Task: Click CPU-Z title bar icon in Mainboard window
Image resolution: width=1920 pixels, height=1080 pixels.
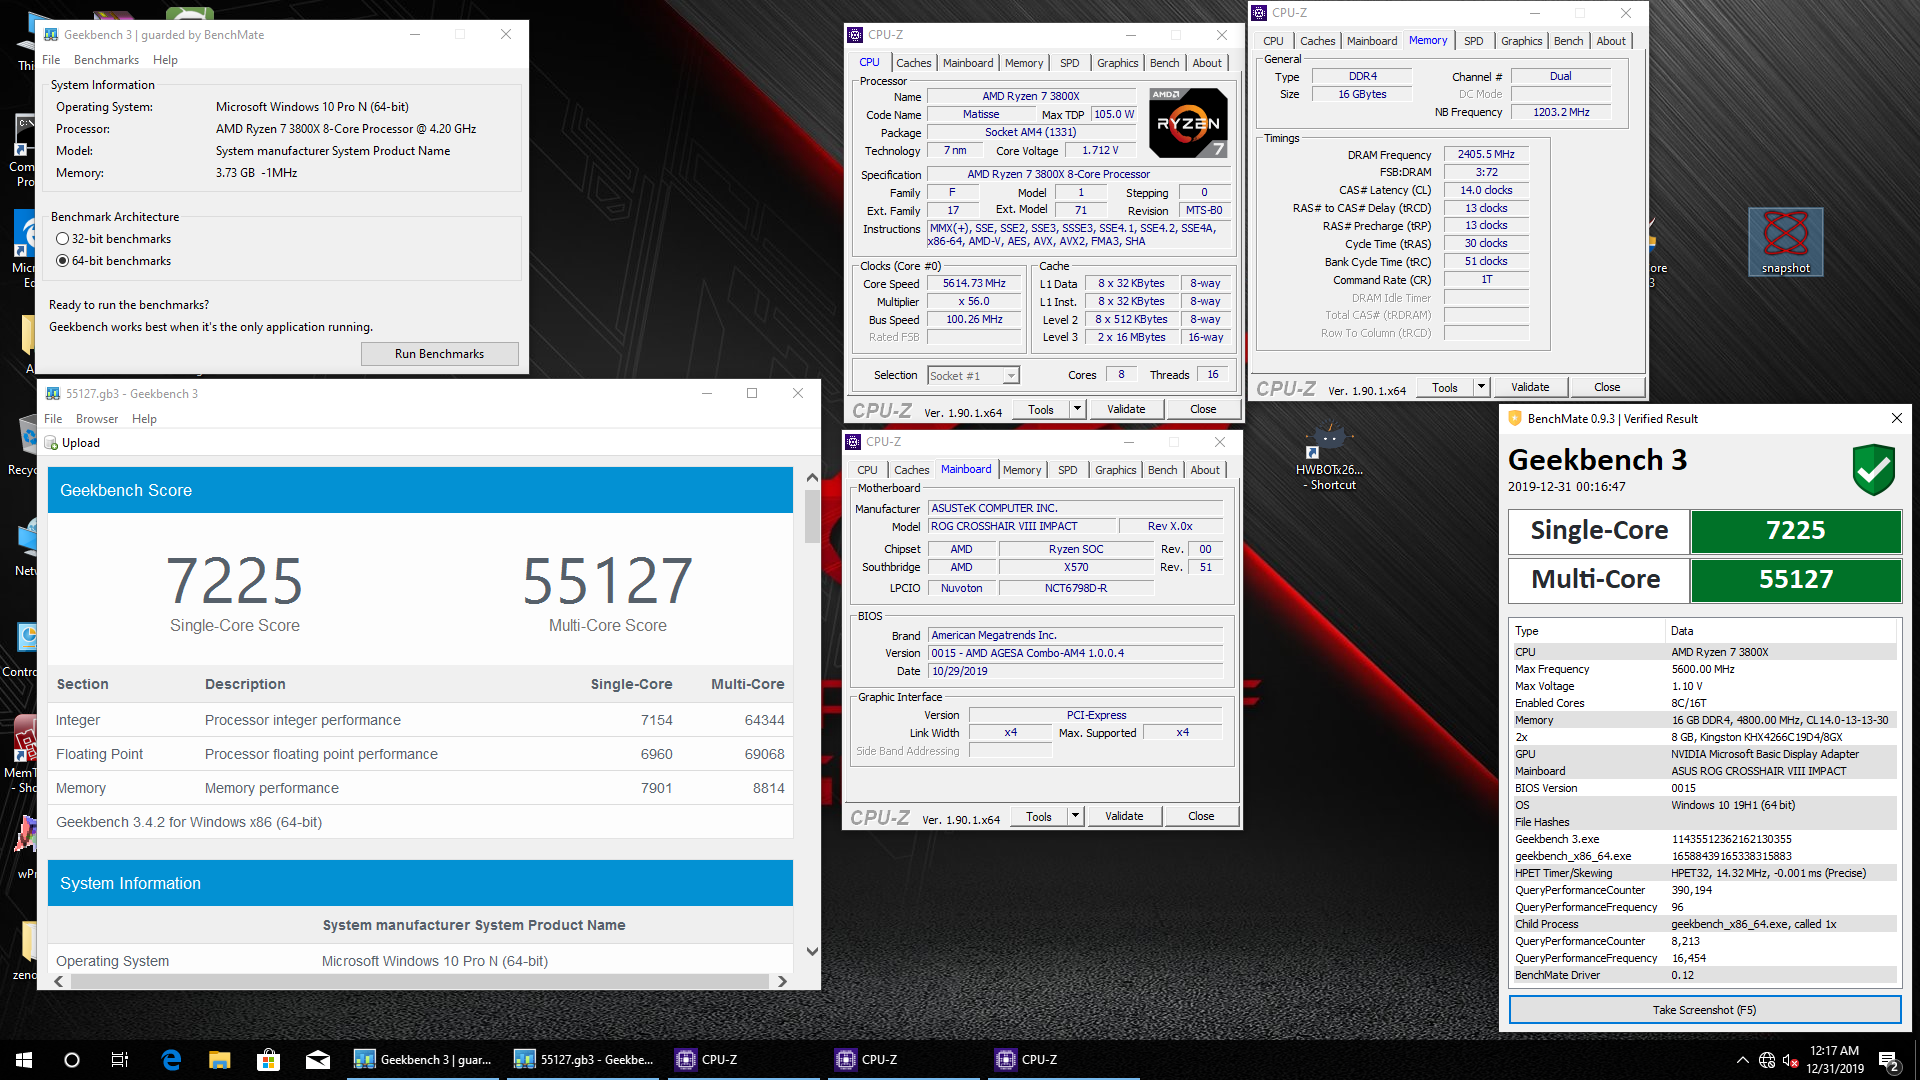Action: coord(853,442)
